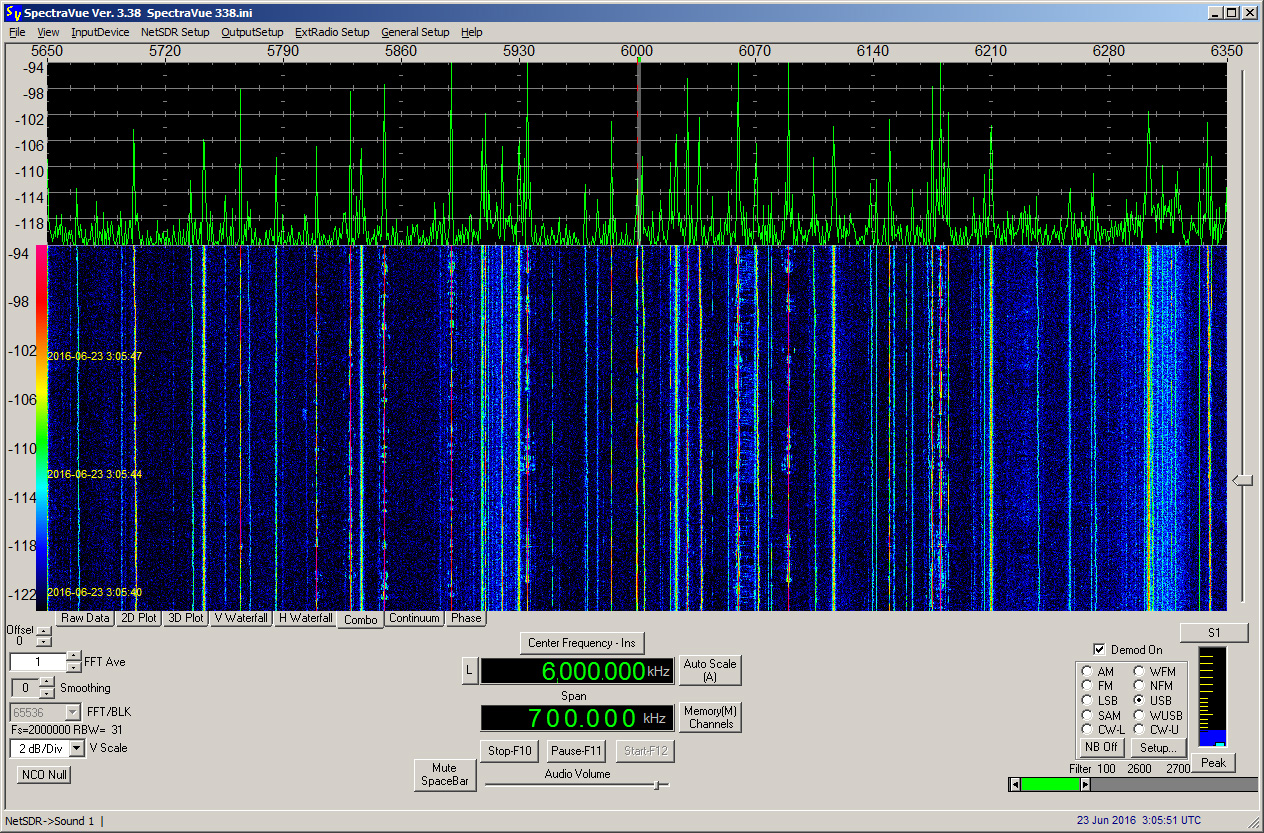This screenshot has width=1264, height=833.
Task: Decrease FFT Ave with down arrow
Action: pos(74,667)
